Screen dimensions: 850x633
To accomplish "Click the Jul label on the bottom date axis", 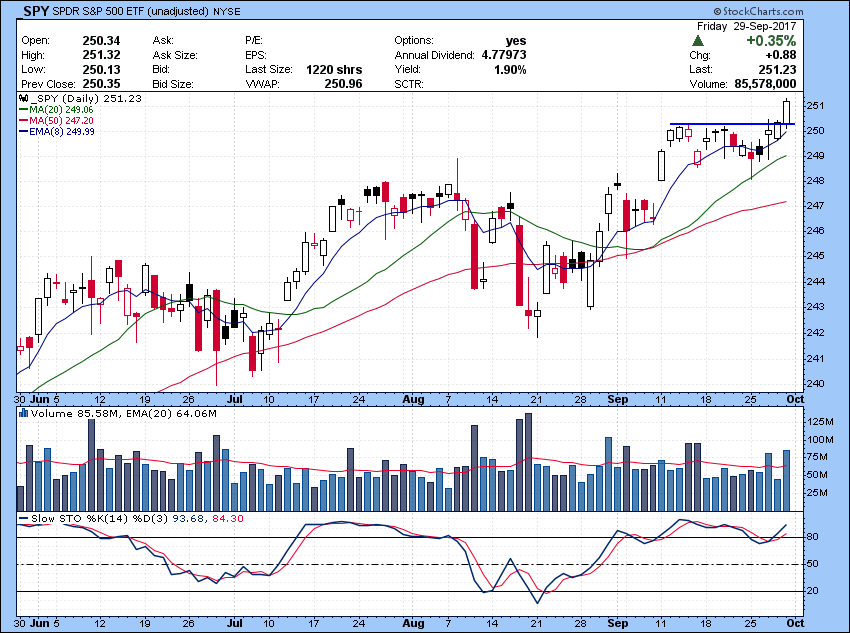I will click(x=234, y=623).
